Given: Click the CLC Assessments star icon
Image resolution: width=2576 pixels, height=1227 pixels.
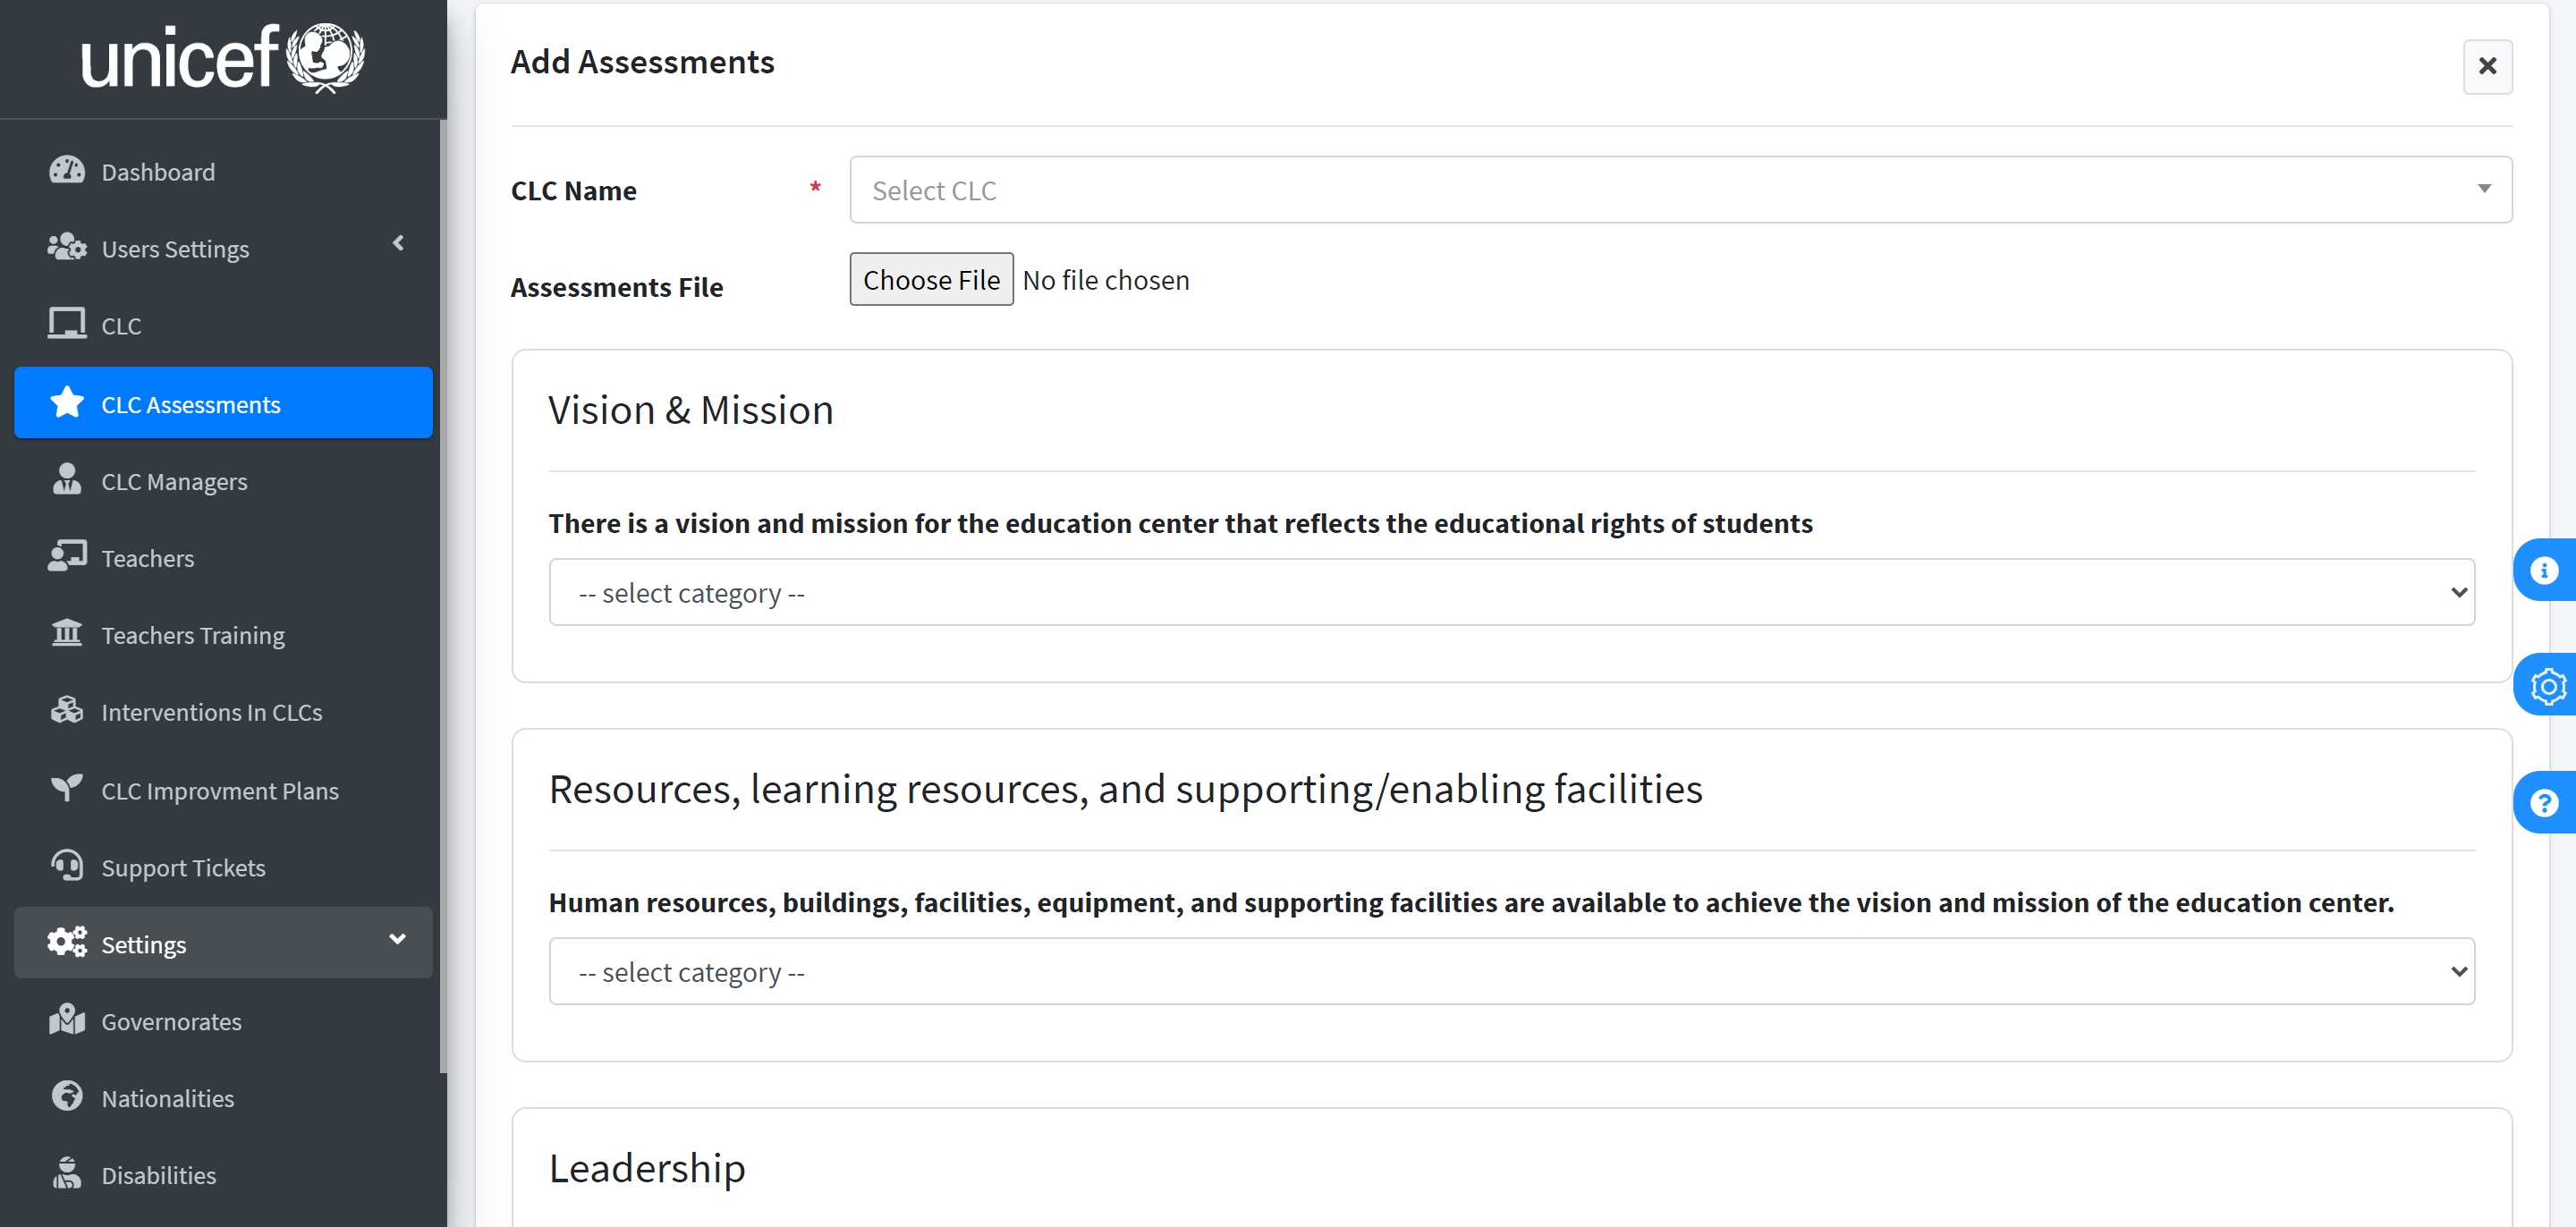Looking at the screenshot, I should pos(67,403).
